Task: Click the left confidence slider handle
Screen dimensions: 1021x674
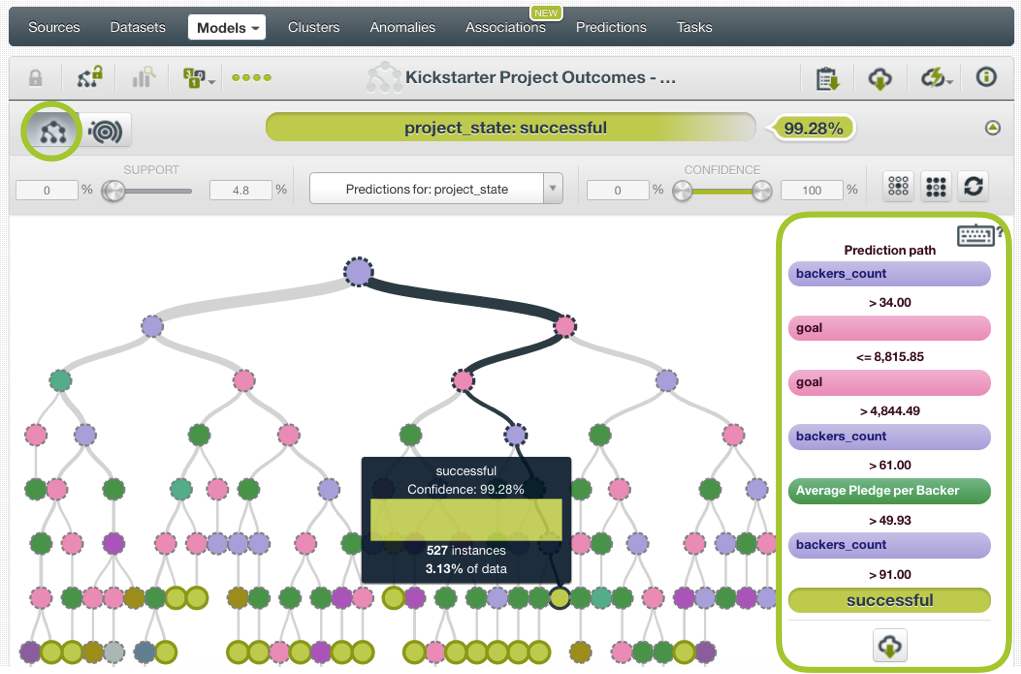Action: coord(682,191)
